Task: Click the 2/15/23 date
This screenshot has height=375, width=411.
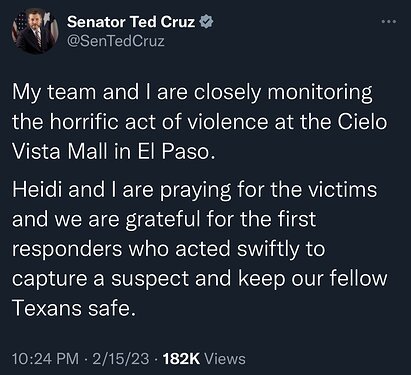Action: (121, 359)
